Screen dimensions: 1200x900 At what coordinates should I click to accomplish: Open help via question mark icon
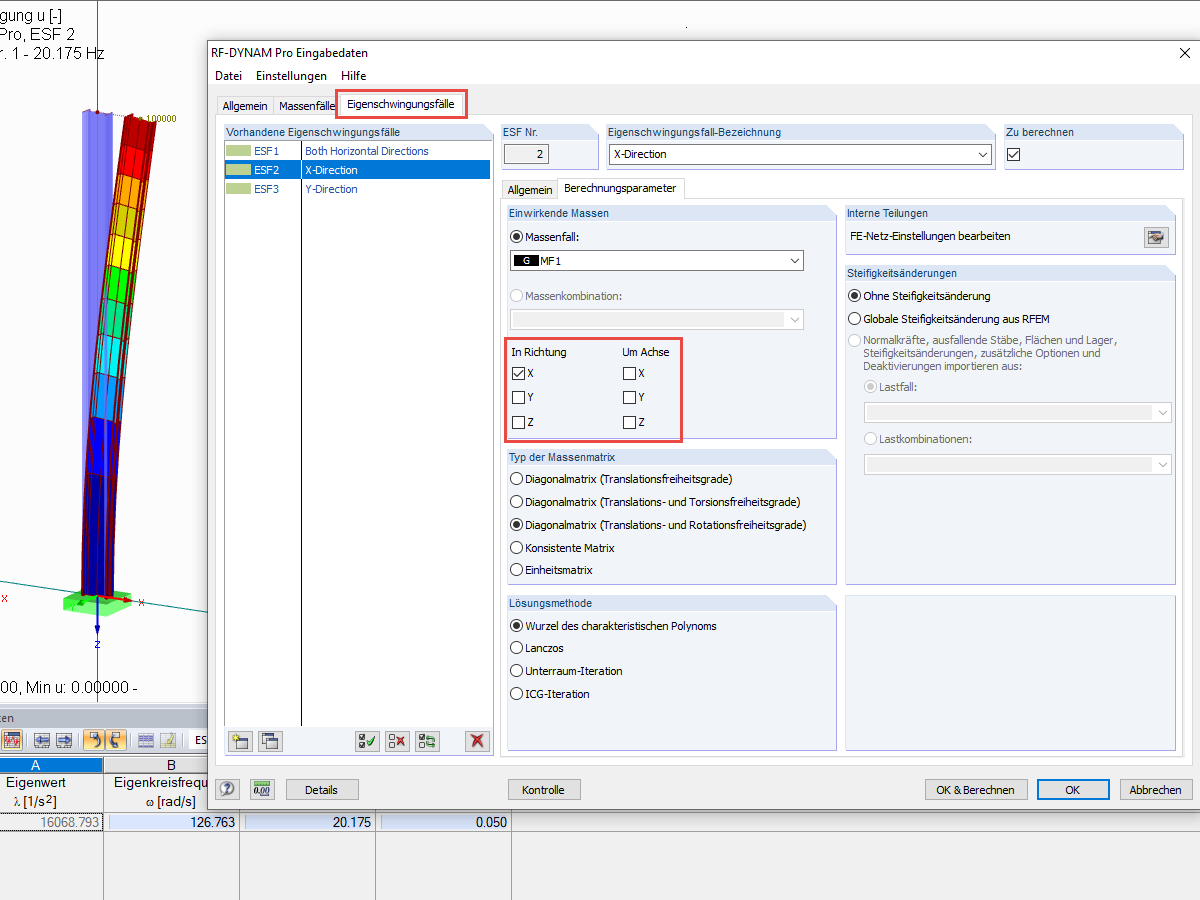228,789
